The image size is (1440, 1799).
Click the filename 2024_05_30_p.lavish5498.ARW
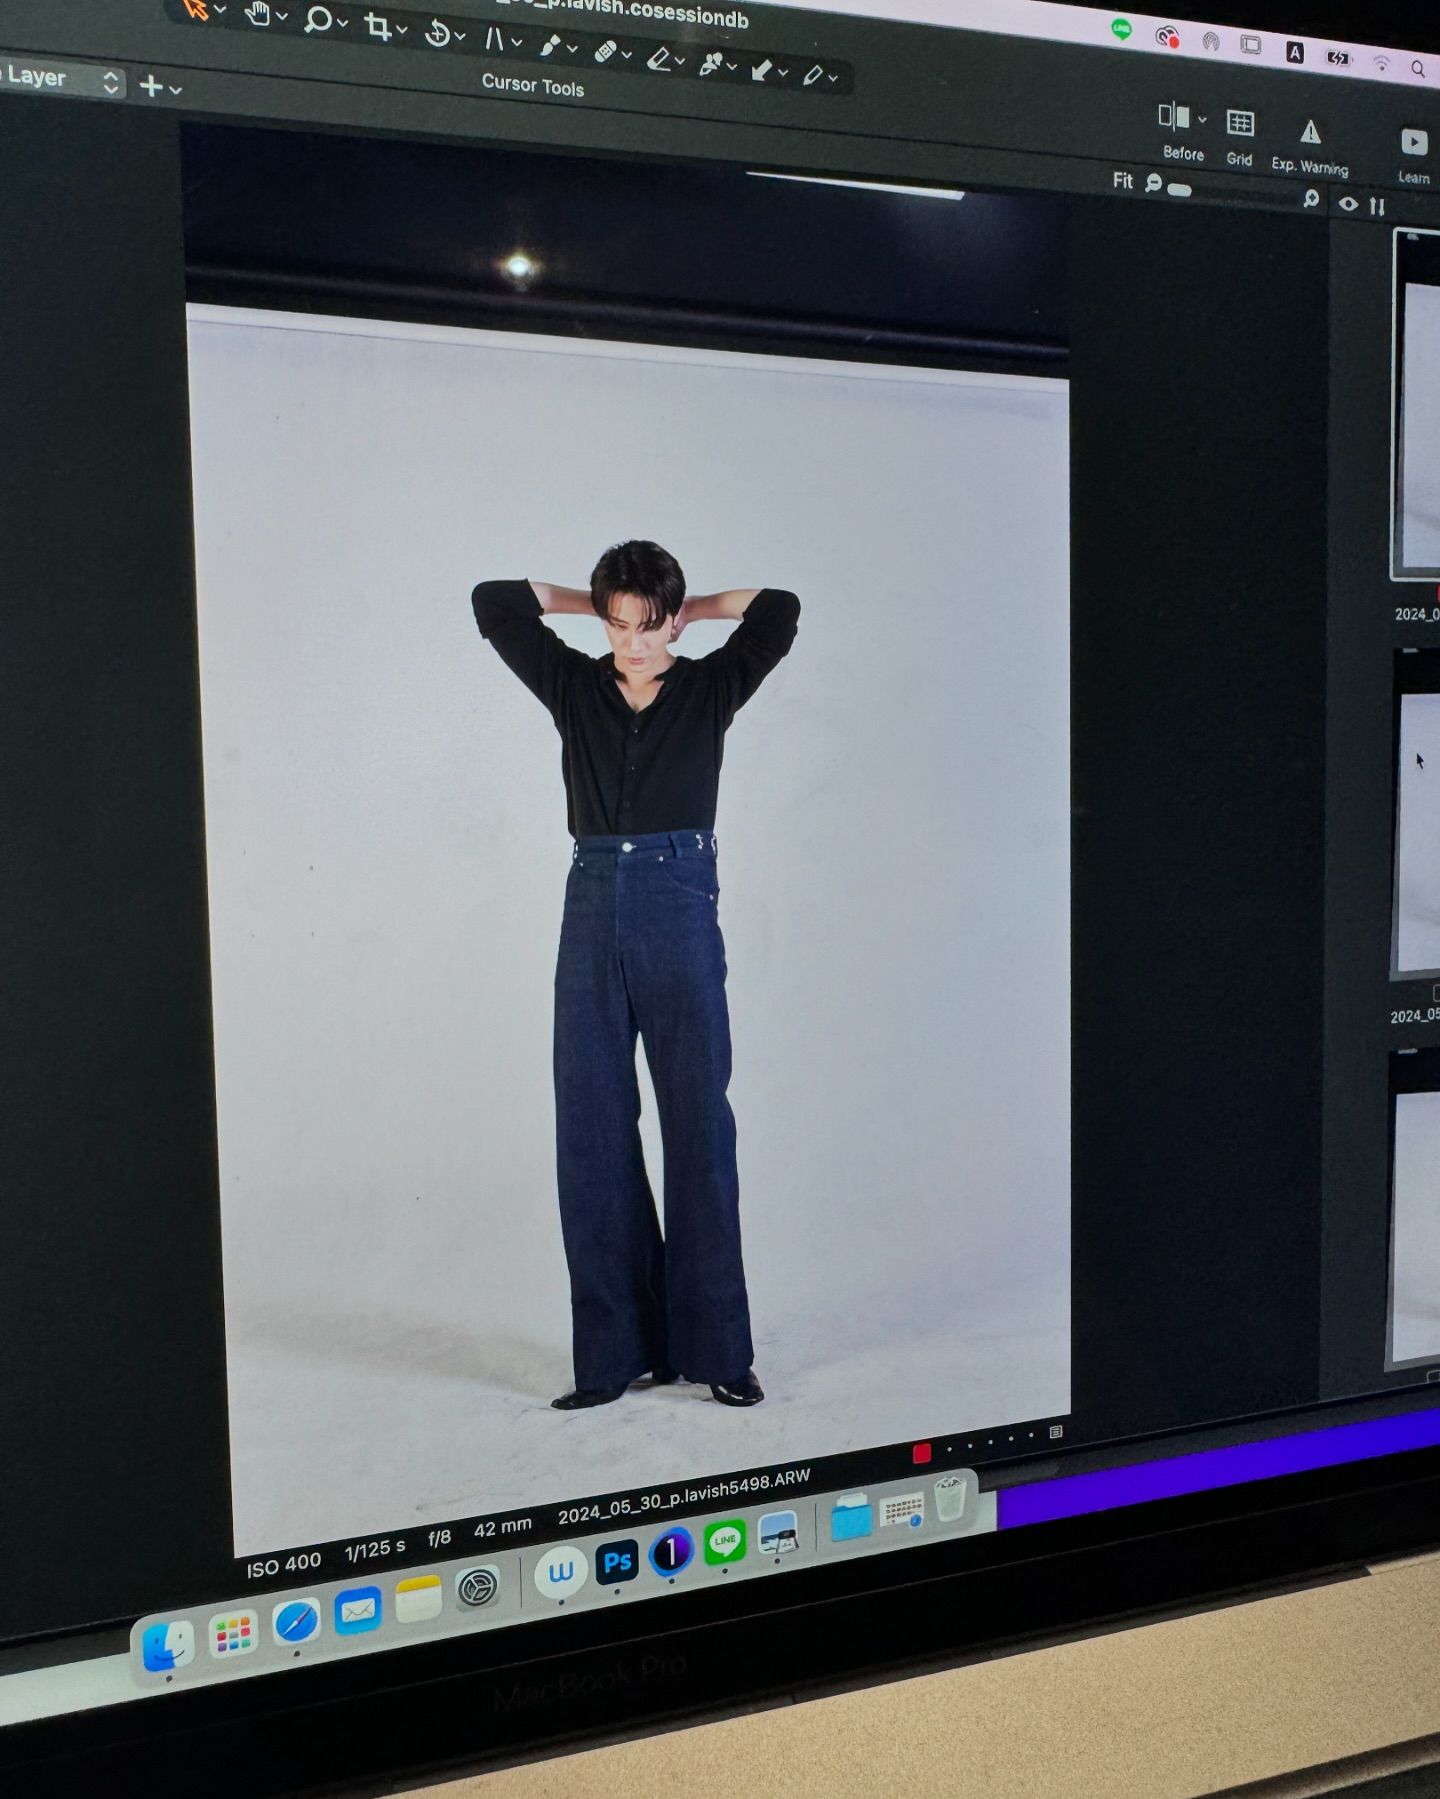pos(684,1497)
